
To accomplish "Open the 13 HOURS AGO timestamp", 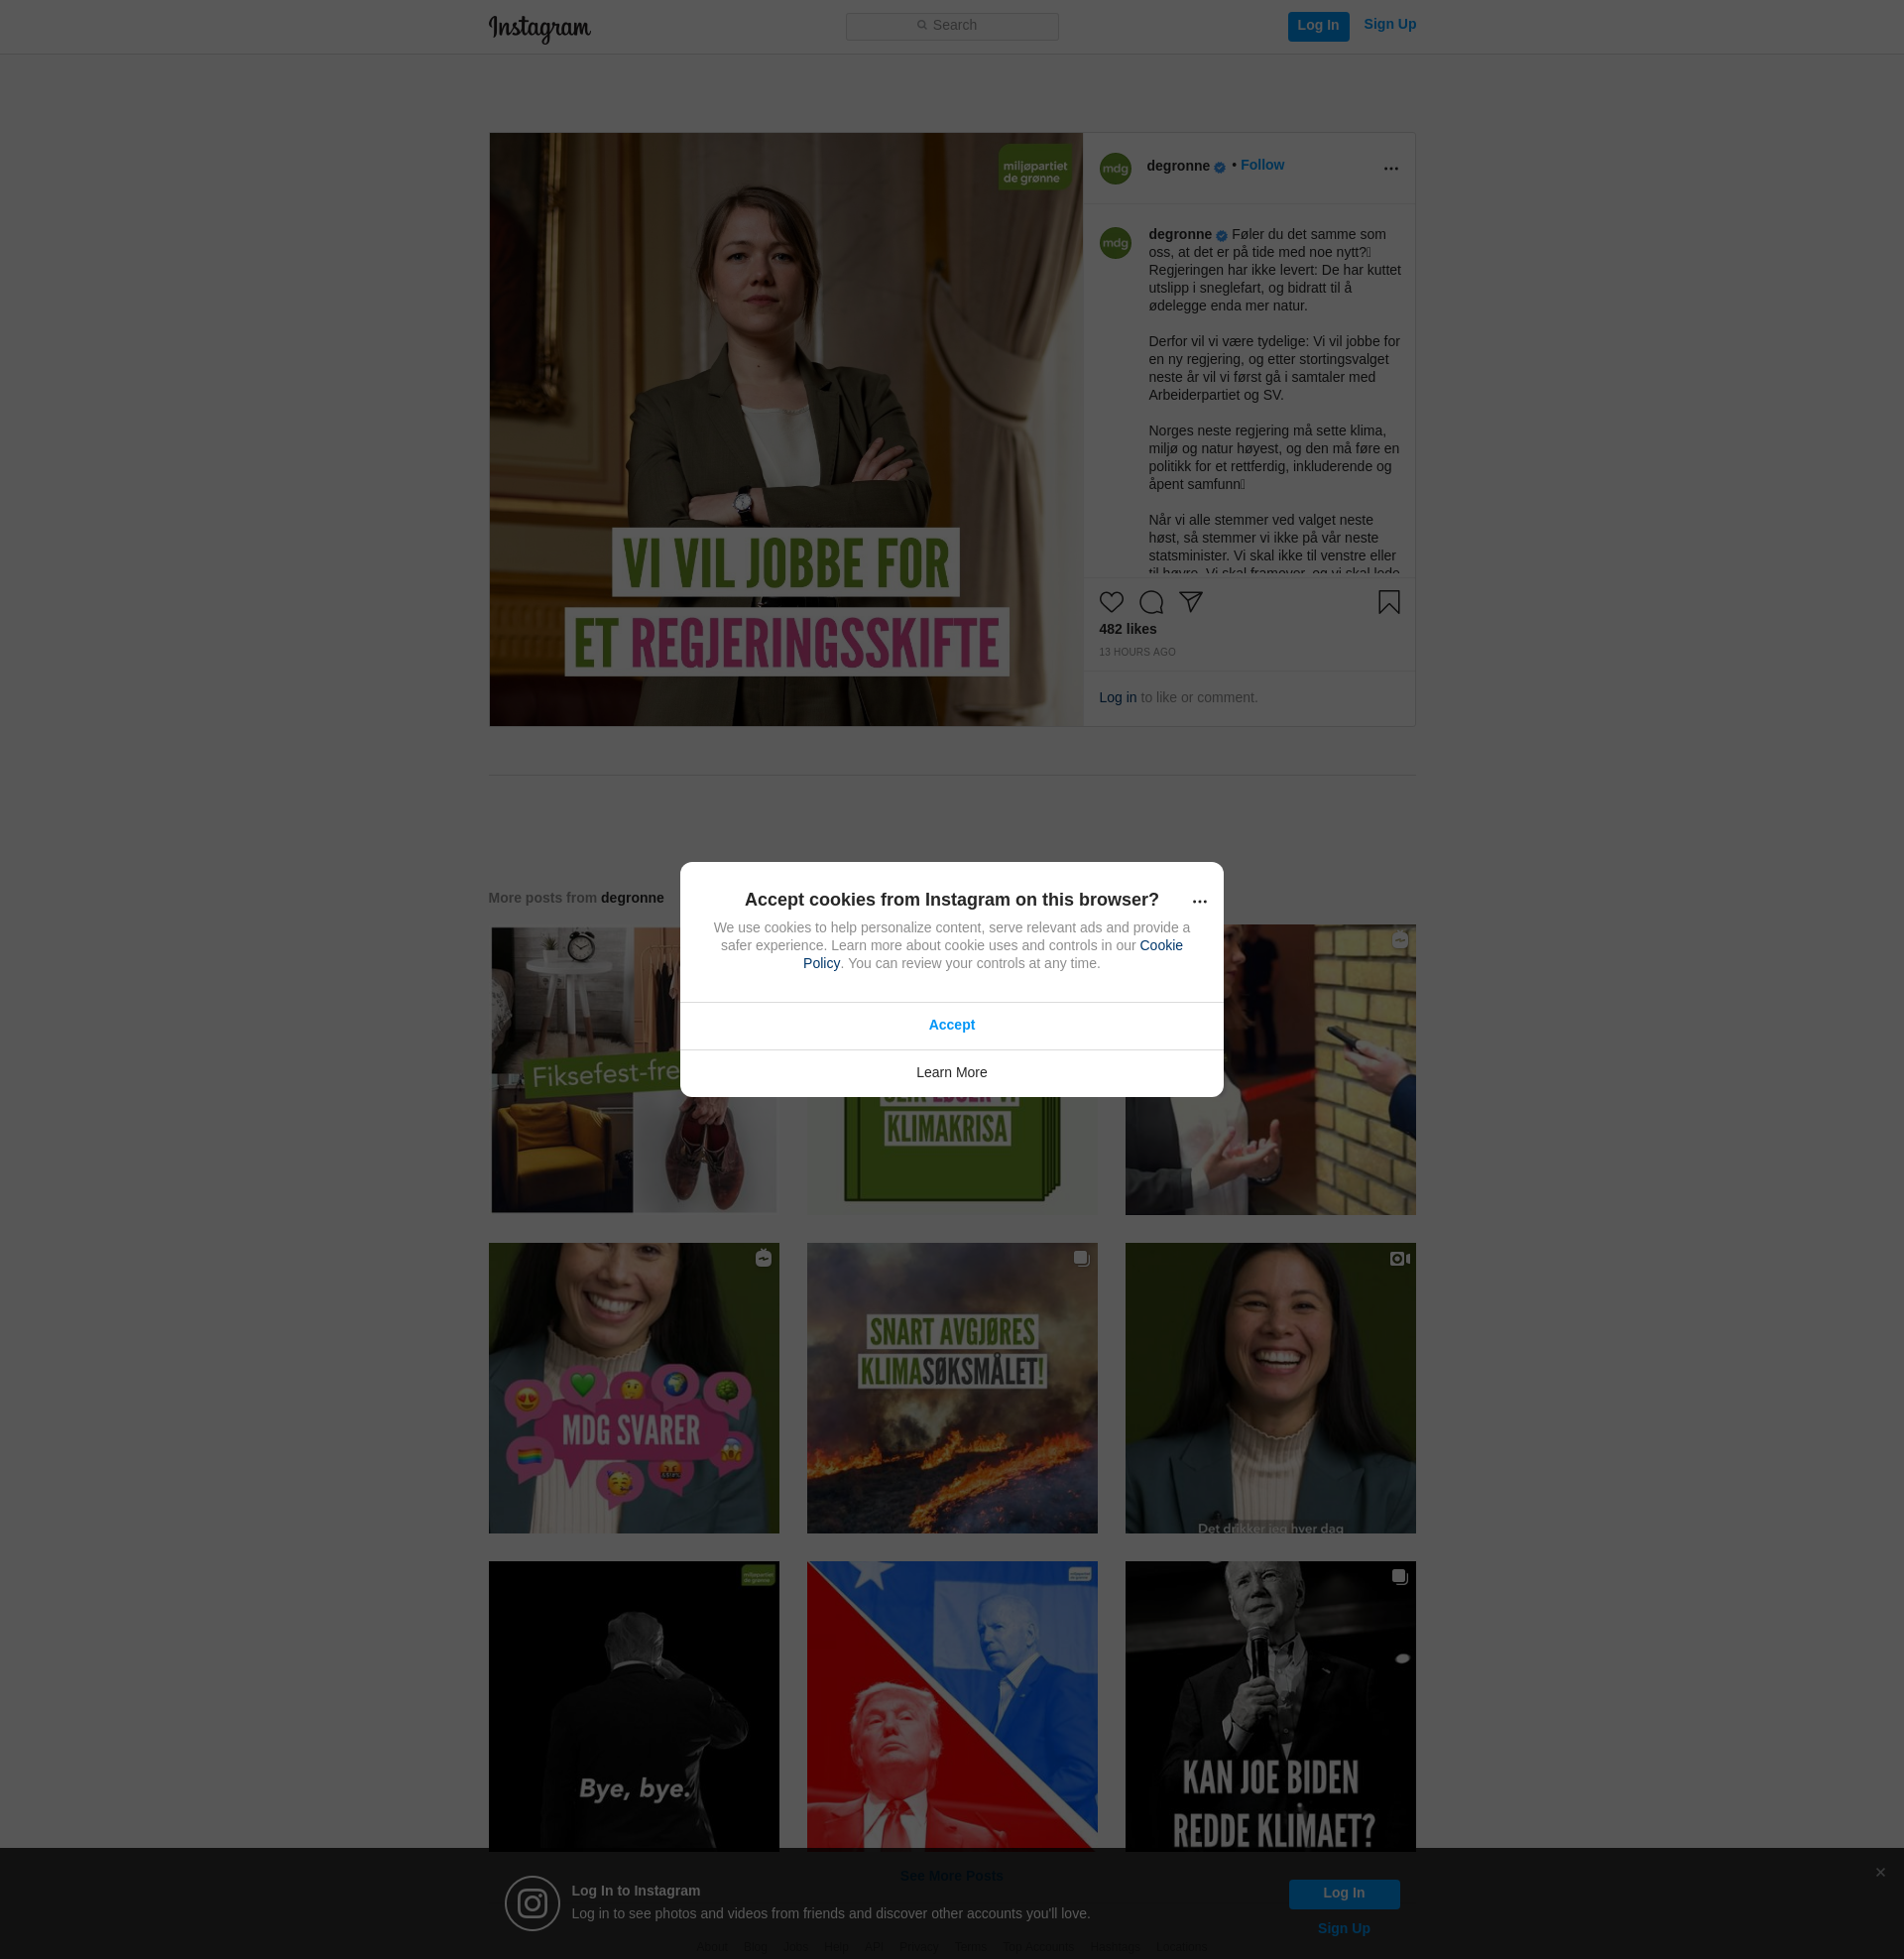I will [x=1137, y=652].
